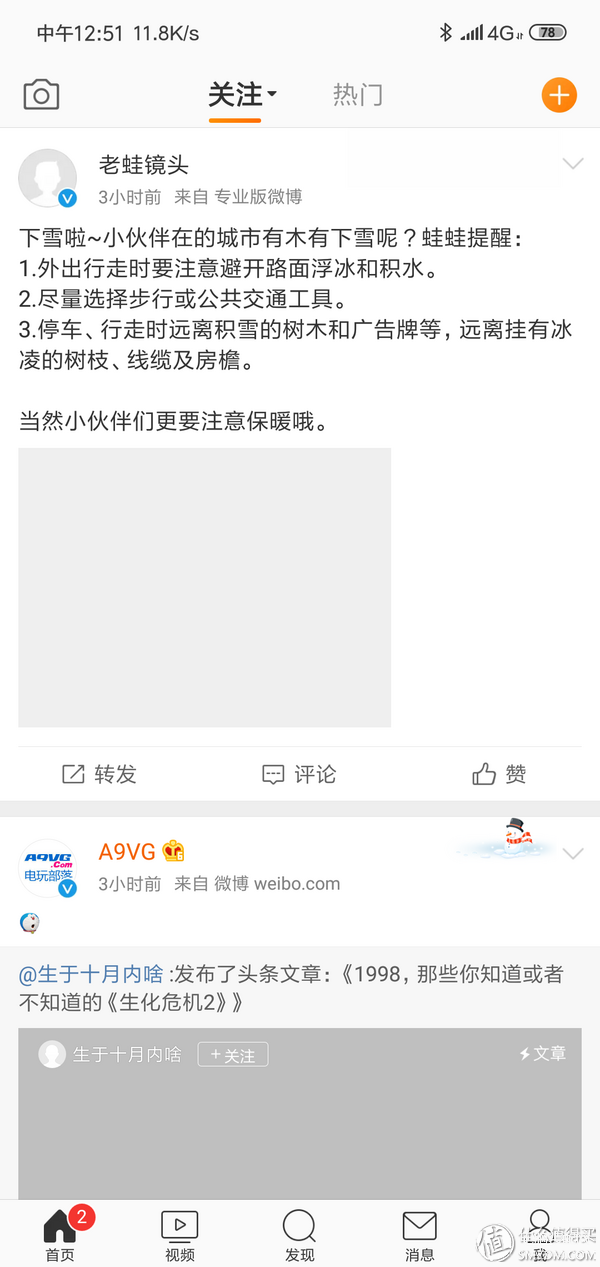Go to 首页 home with badge
The height and width of the screenshot is (1267, 600).
60,1234
